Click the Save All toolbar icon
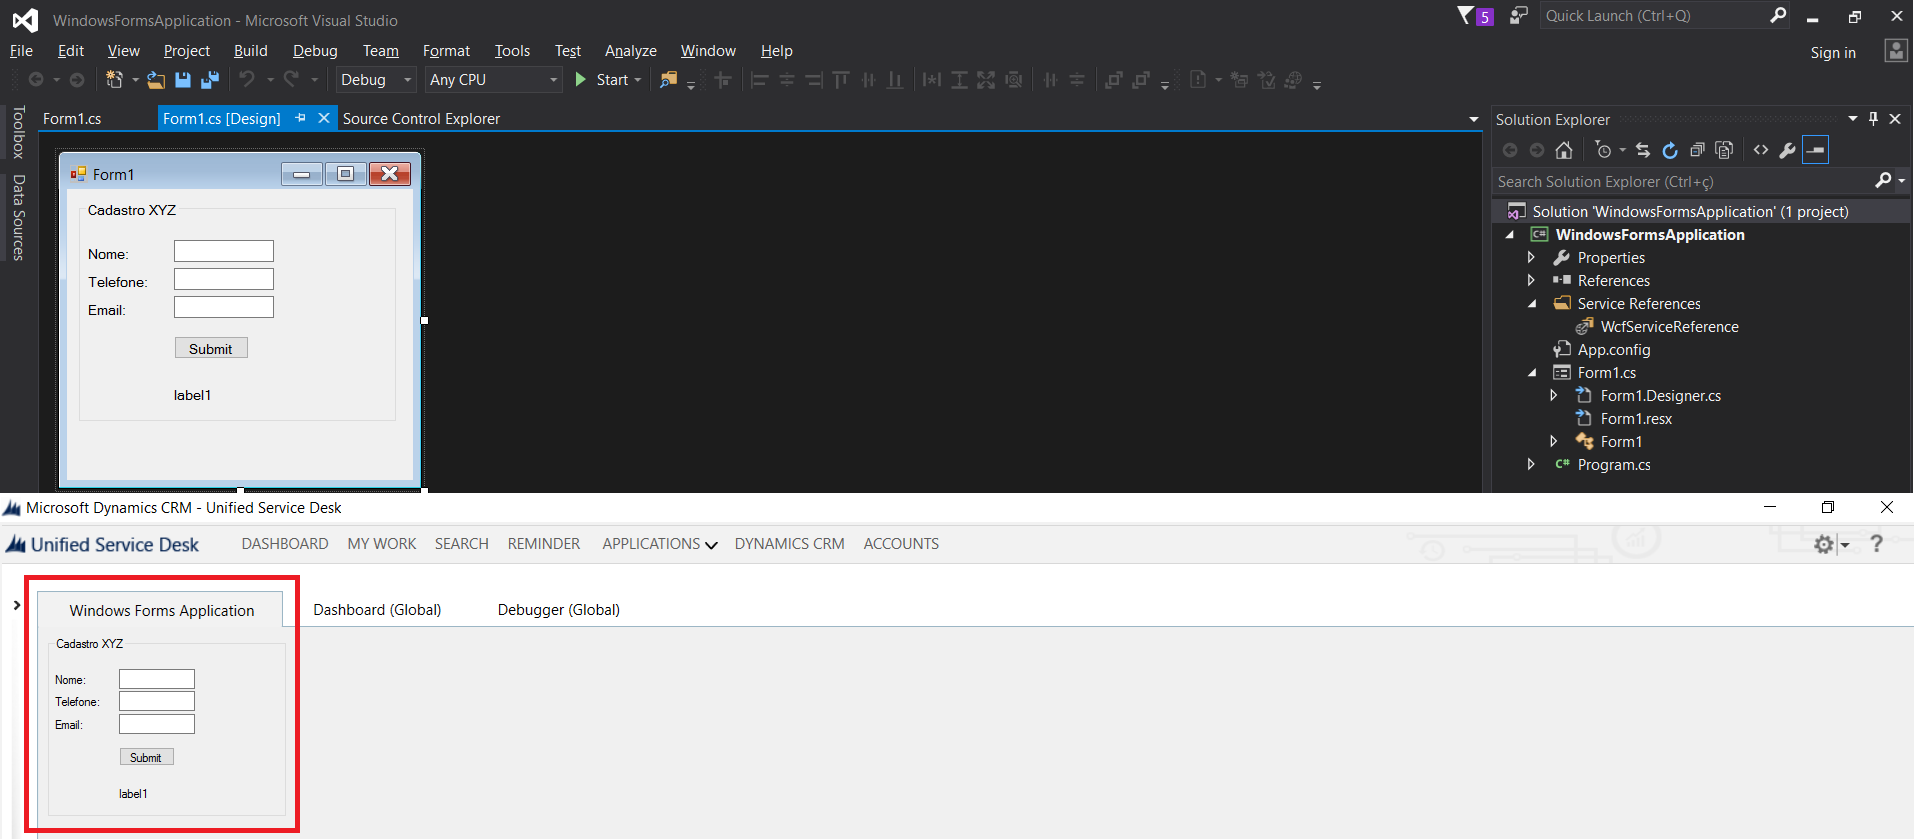Viewport: 1914px width, 839px height. pos(210,80)
